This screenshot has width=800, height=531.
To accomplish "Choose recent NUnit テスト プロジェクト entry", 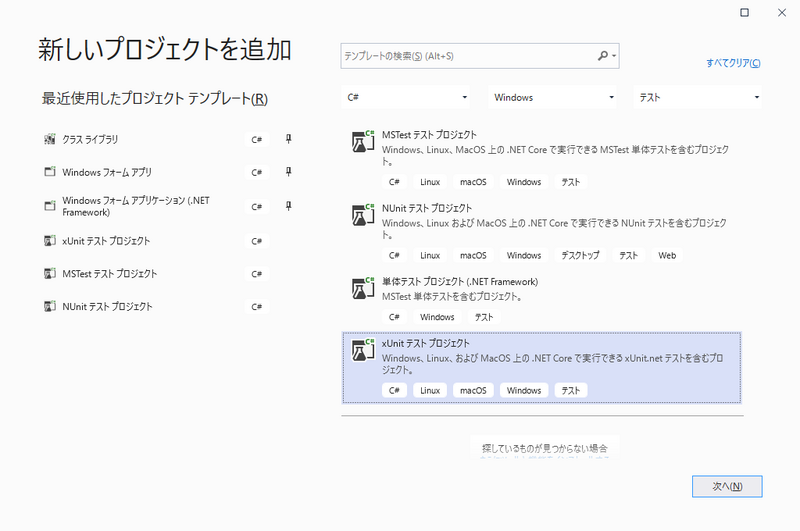I will pos(168,306).
